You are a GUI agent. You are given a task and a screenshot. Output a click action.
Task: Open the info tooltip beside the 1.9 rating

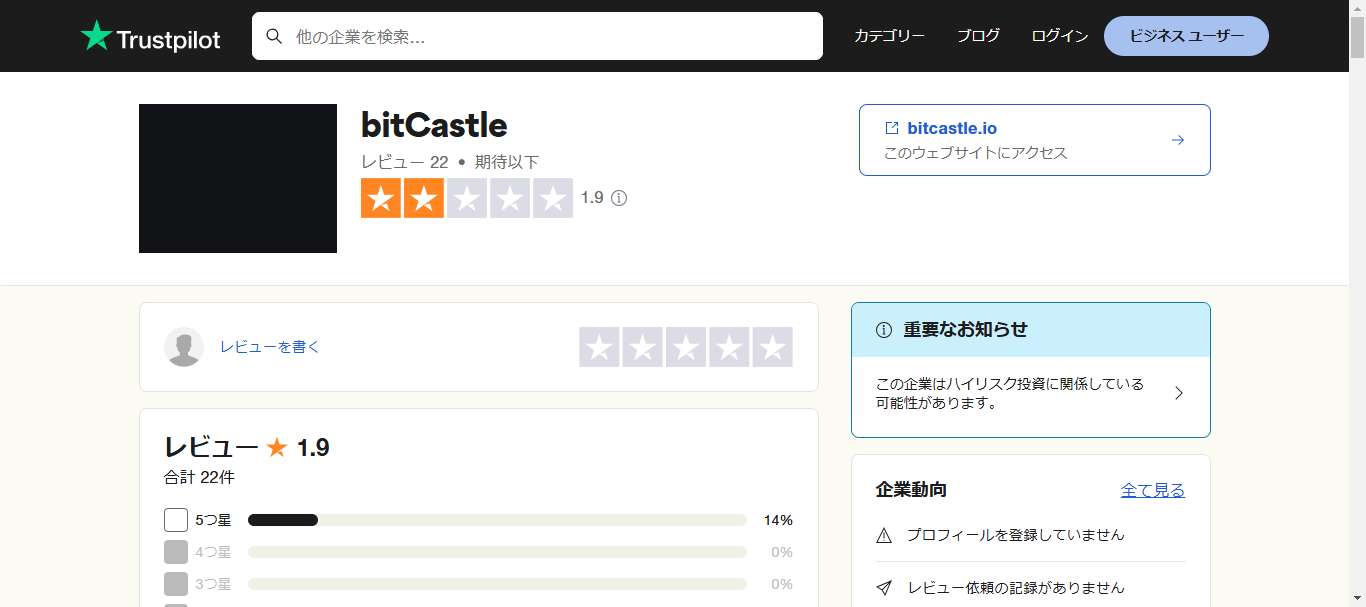point(619,198)
